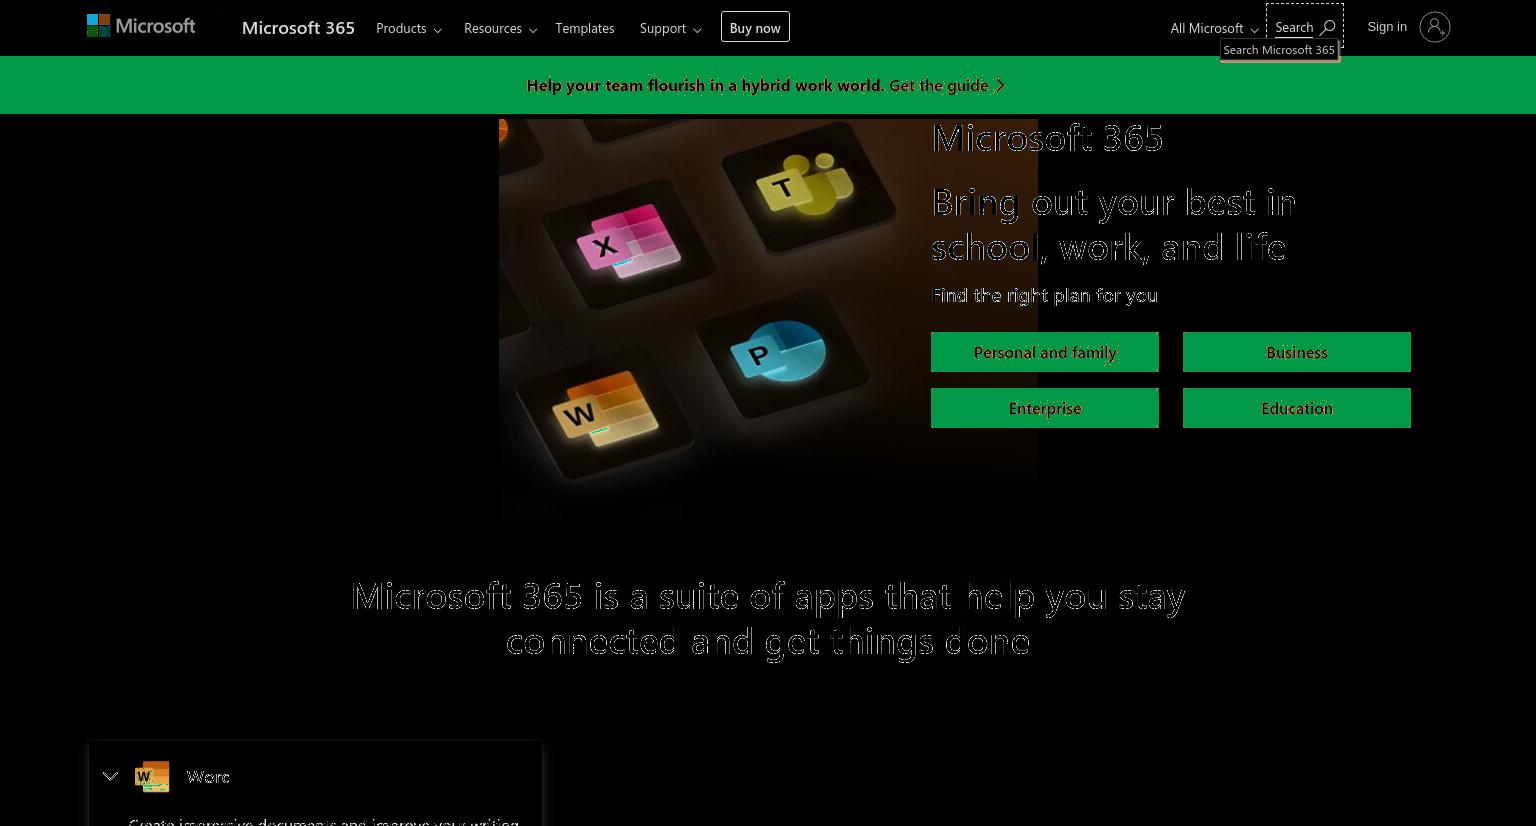Choose the Enterprise plan button
Viewport: 1536px width, 826px height.
1045,408
